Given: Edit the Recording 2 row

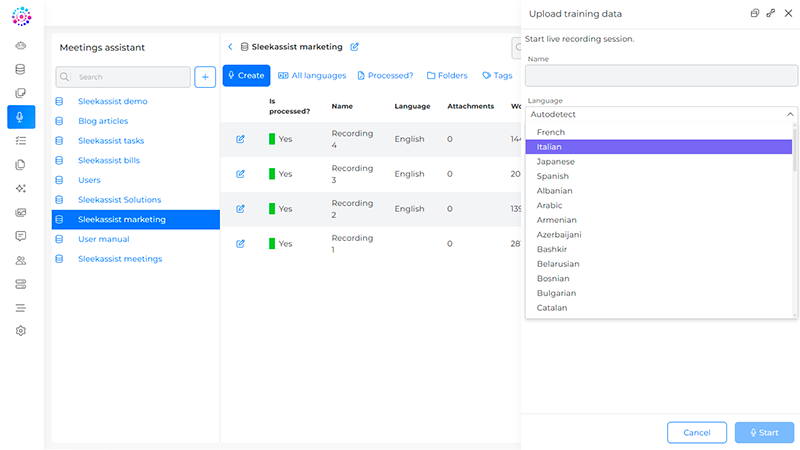Looking at the screenshot, I should pyautogui.click(x=240, y=209).
